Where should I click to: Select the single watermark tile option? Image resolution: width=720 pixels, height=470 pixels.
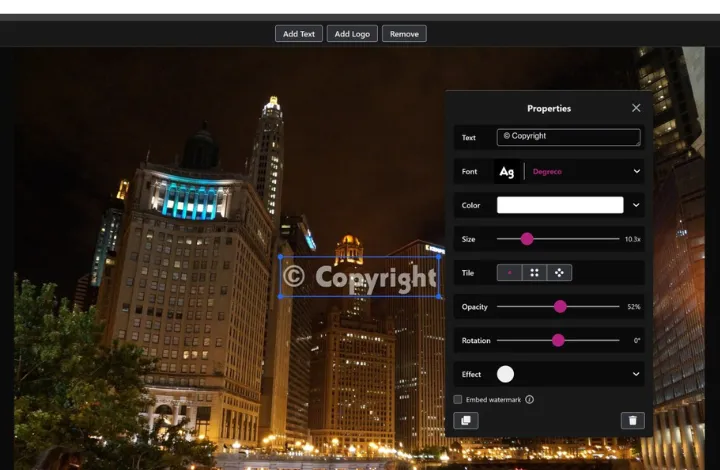510,272
